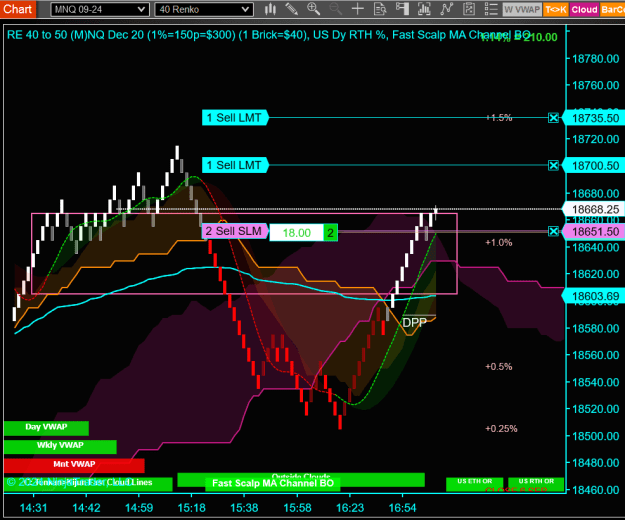Click the +1.0% level label

click(x=499, y=242)
